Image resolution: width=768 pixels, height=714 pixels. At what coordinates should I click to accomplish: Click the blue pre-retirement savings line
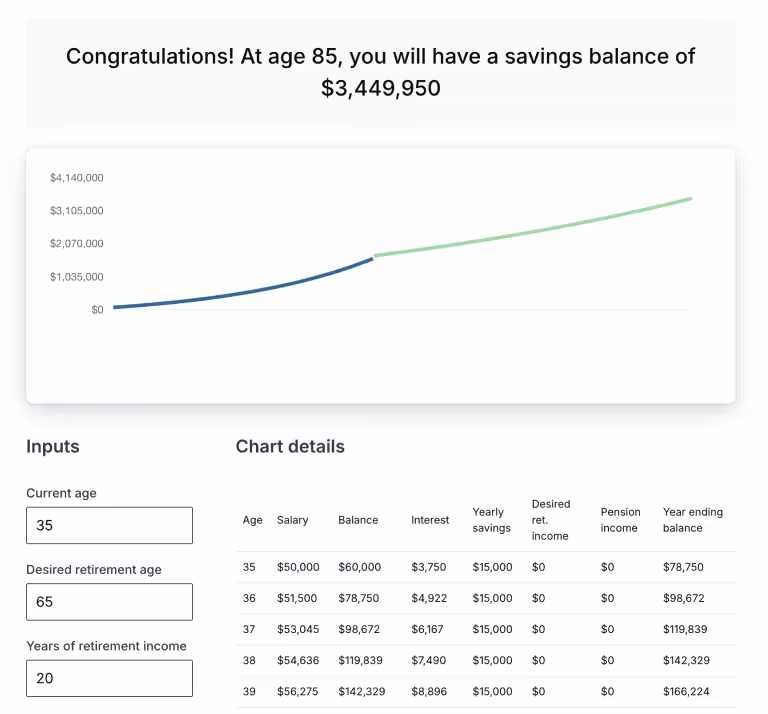pos(250,291)
